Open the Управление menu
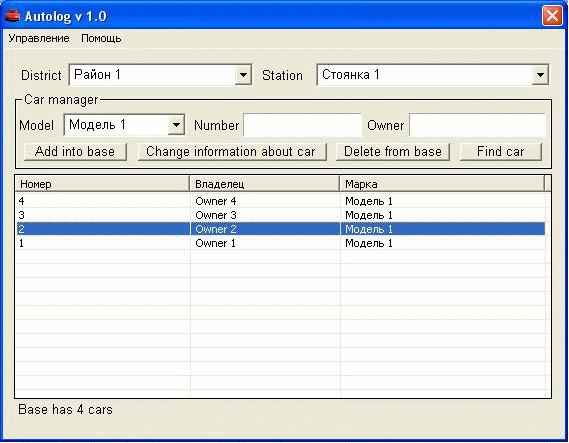Screen dimensions: 569x443 [39, 38]
